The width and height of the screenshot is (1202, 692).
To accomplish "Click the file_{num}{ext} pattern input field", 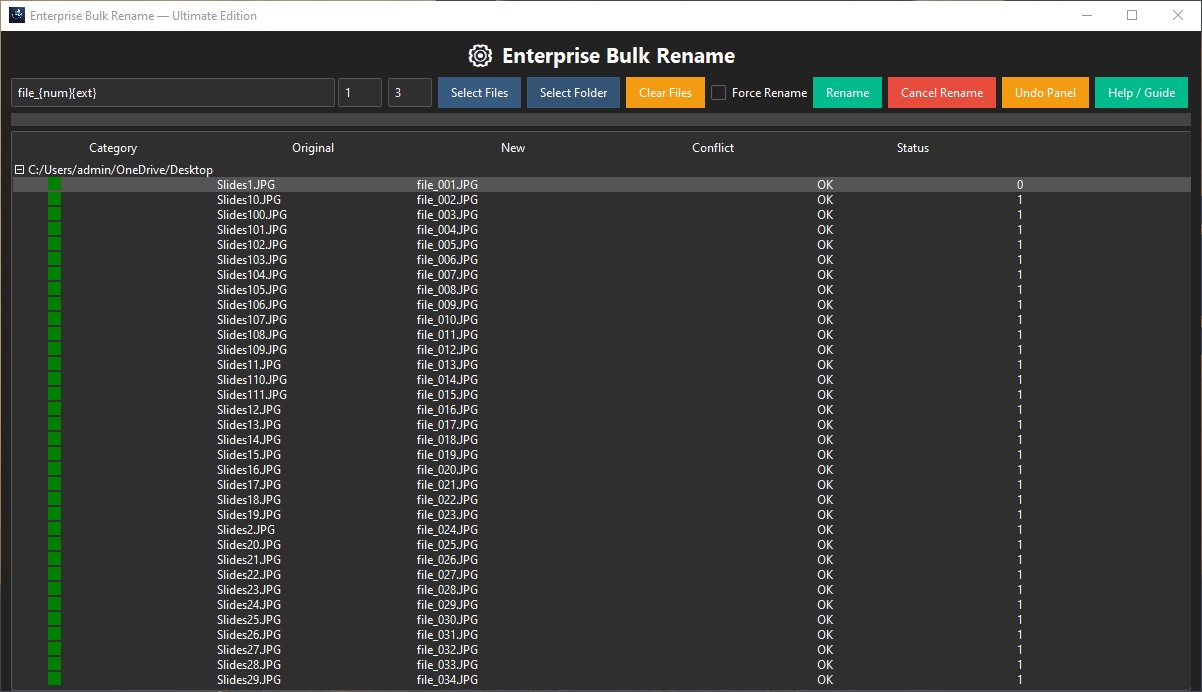I will click(x=172, y=92).
